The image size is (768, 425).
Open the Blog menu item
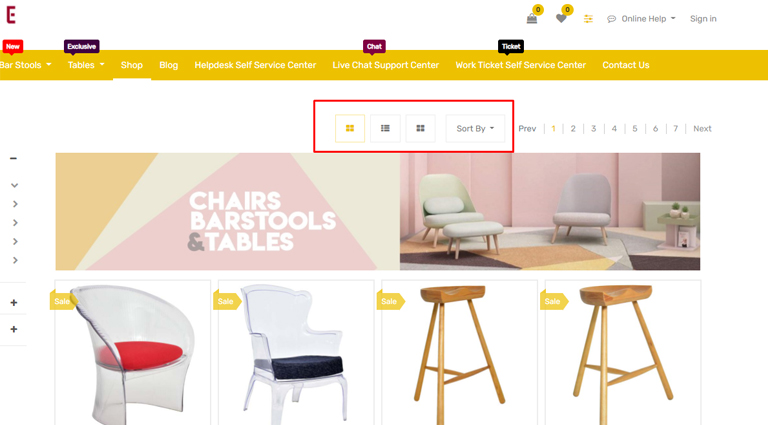pos(168,65)
